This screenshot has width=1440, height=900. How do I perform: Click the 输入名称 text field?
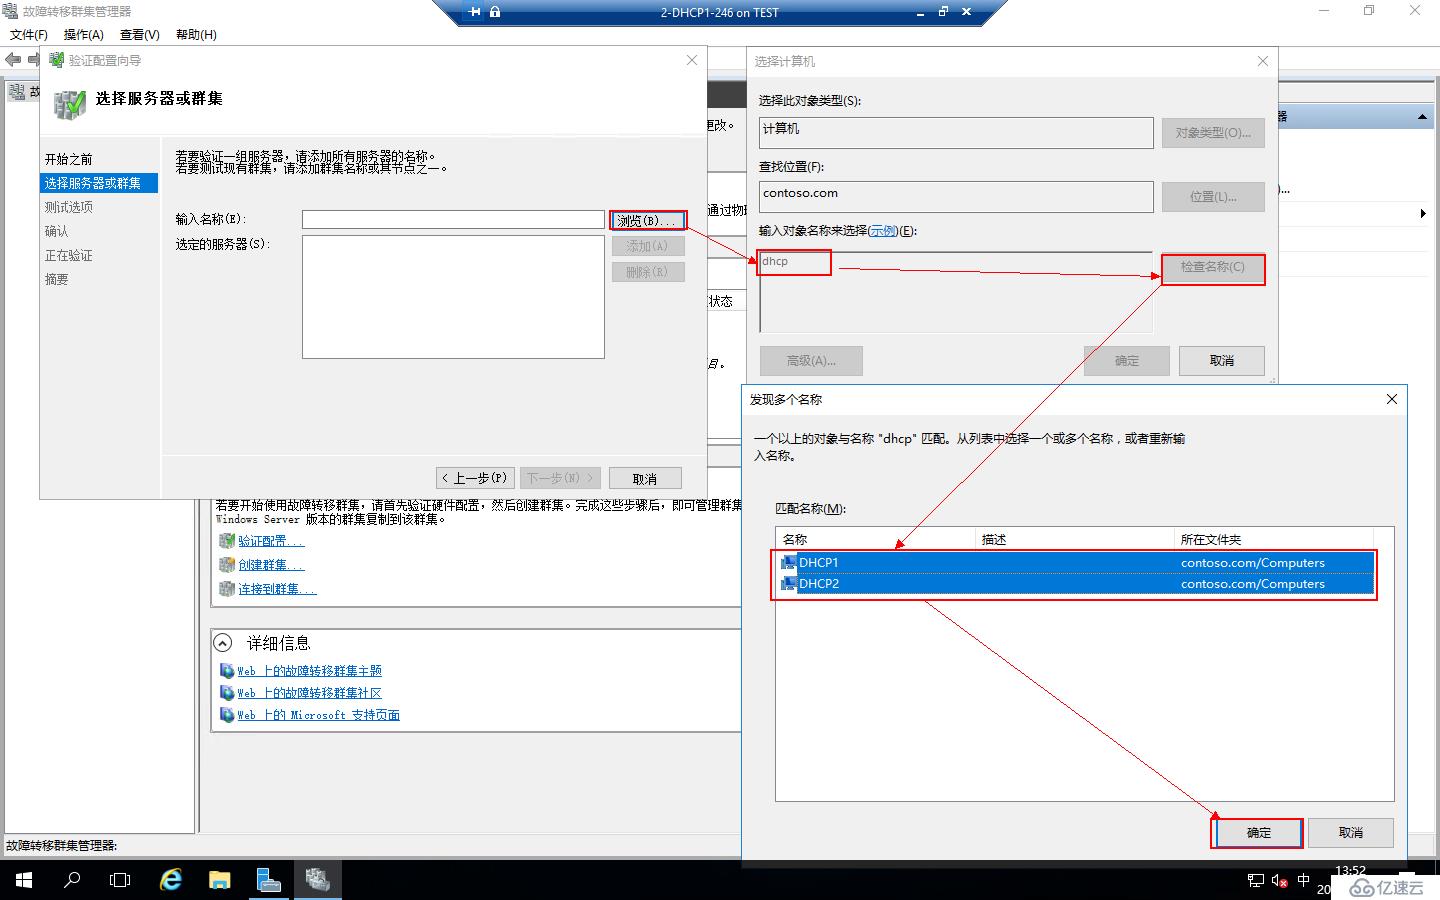pyautogui.click(x=453, y=219)
